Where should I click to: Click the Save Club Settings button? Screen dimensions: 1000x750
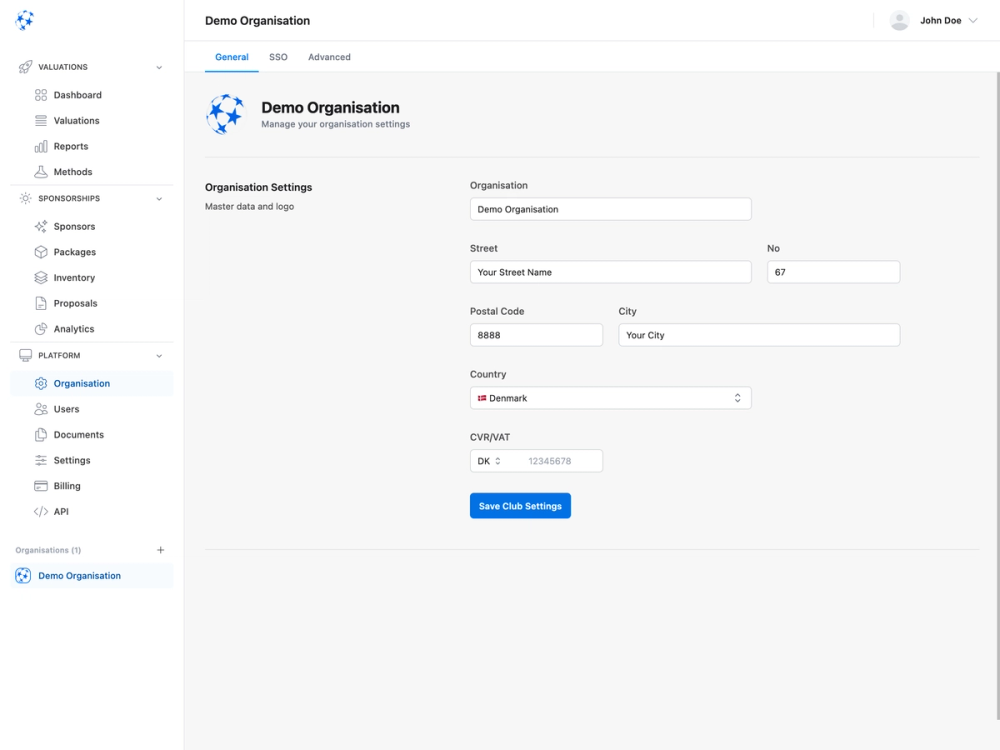tap(520, 505)
